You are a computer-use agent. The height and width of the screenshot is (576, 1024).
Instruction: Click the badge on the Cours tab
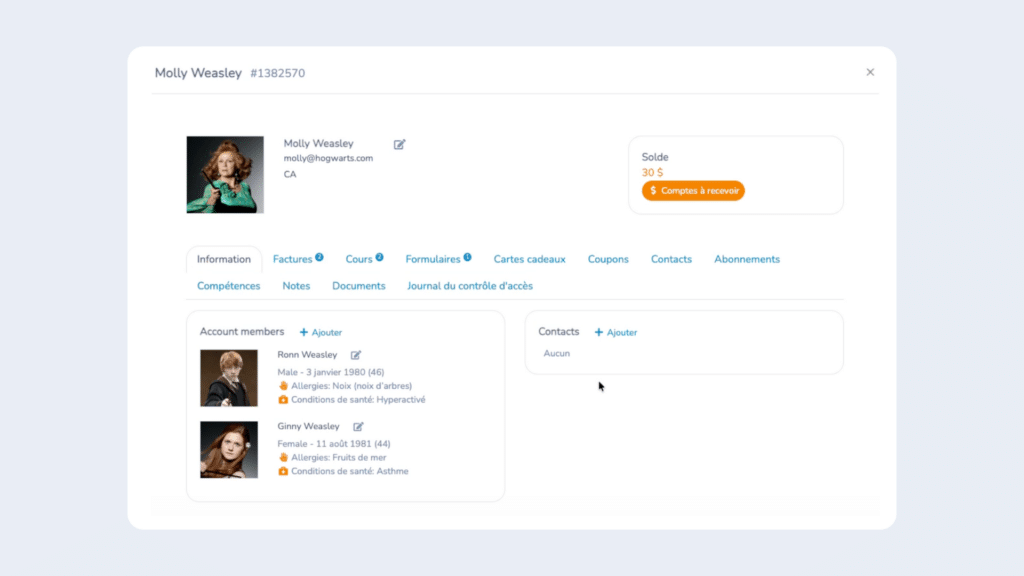tap(379, 257)
